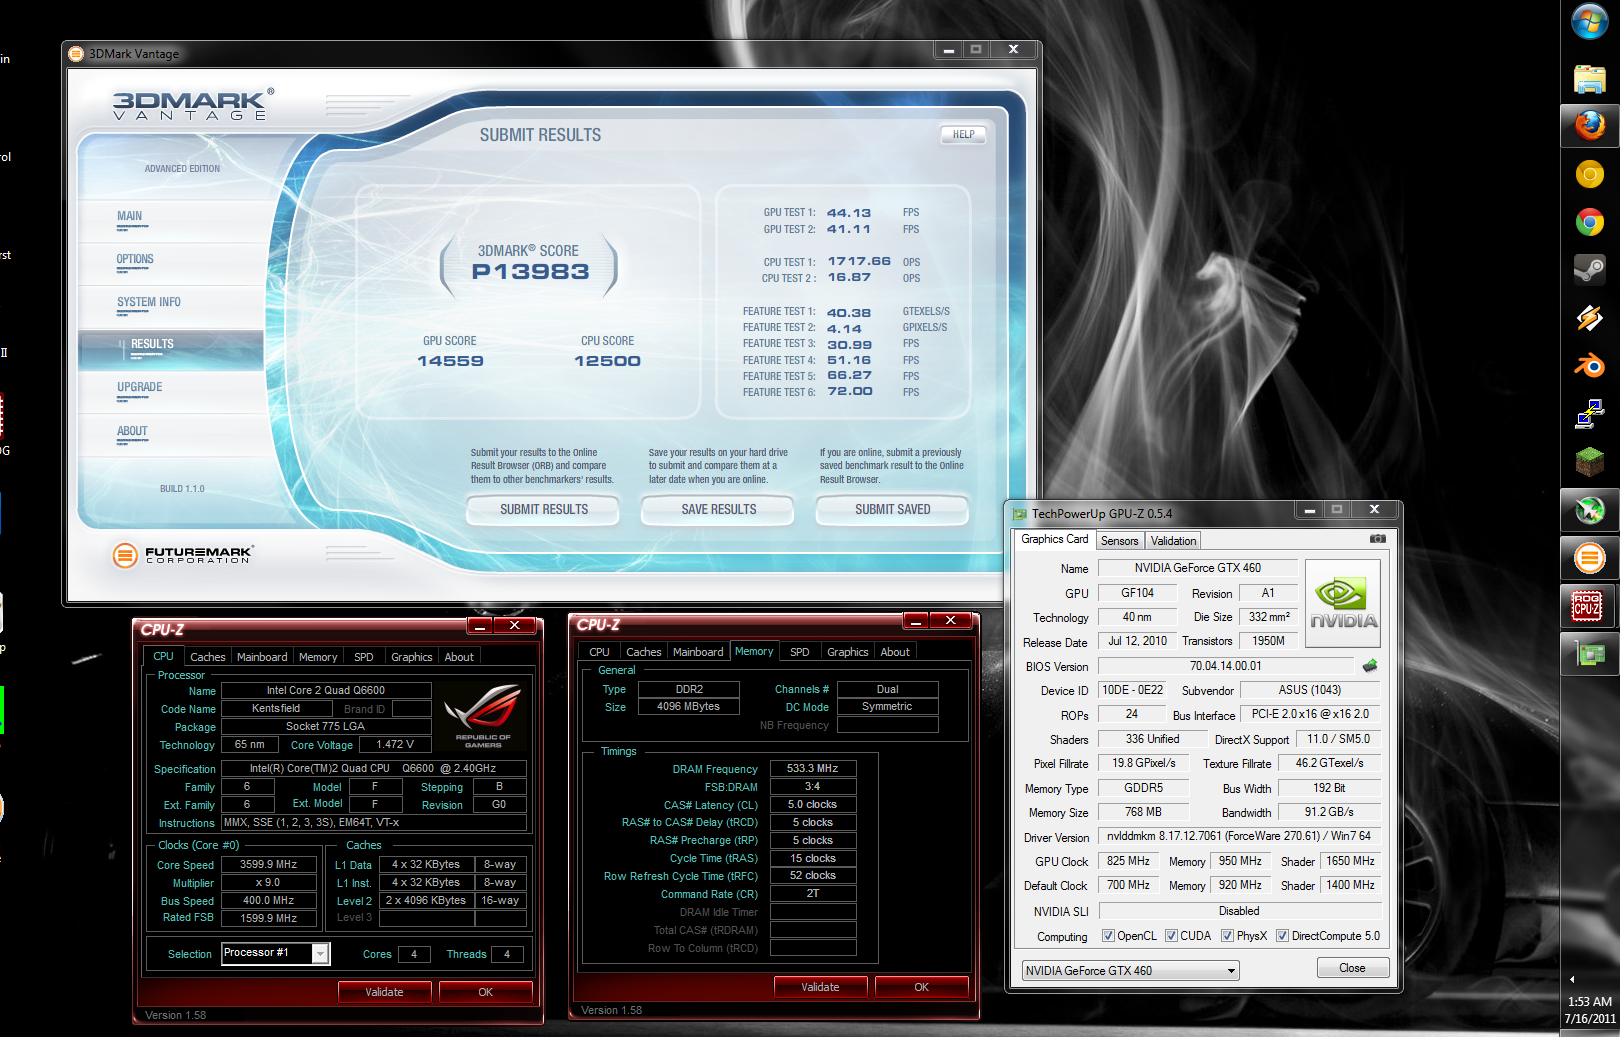The image size is (1620, 1037).
Task: Open SPD tab in right CPU-Z window
Action: (x=800, y=652)
